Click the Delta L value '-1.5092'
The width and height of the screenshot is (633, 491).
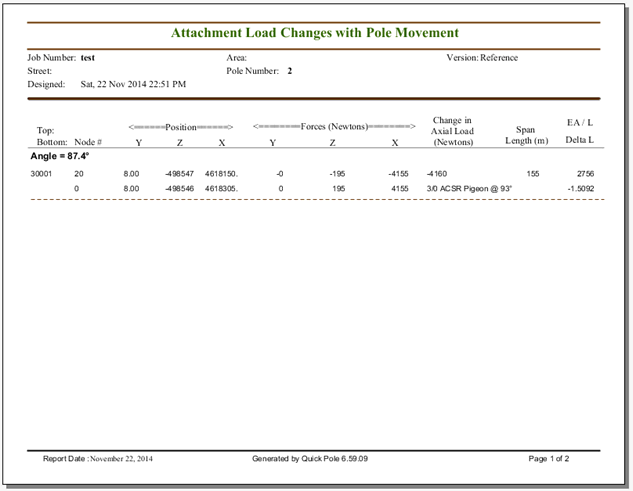coord(581,189)
